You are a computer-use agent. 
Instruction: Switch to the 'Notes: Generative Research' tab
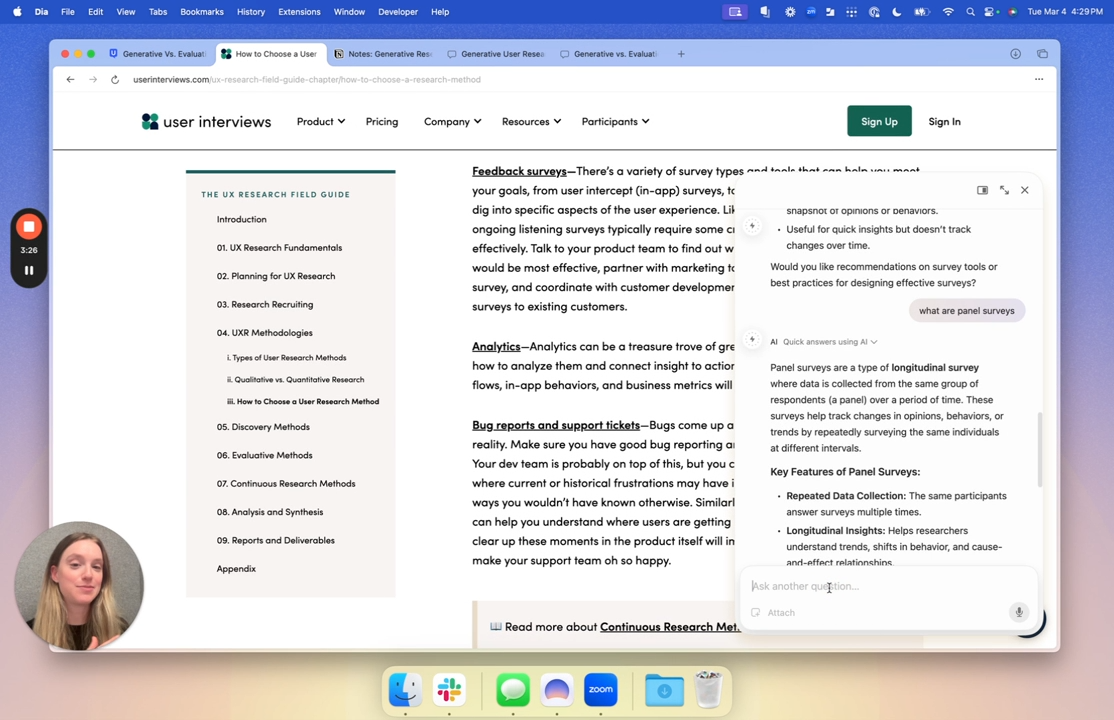pos(384,54)
